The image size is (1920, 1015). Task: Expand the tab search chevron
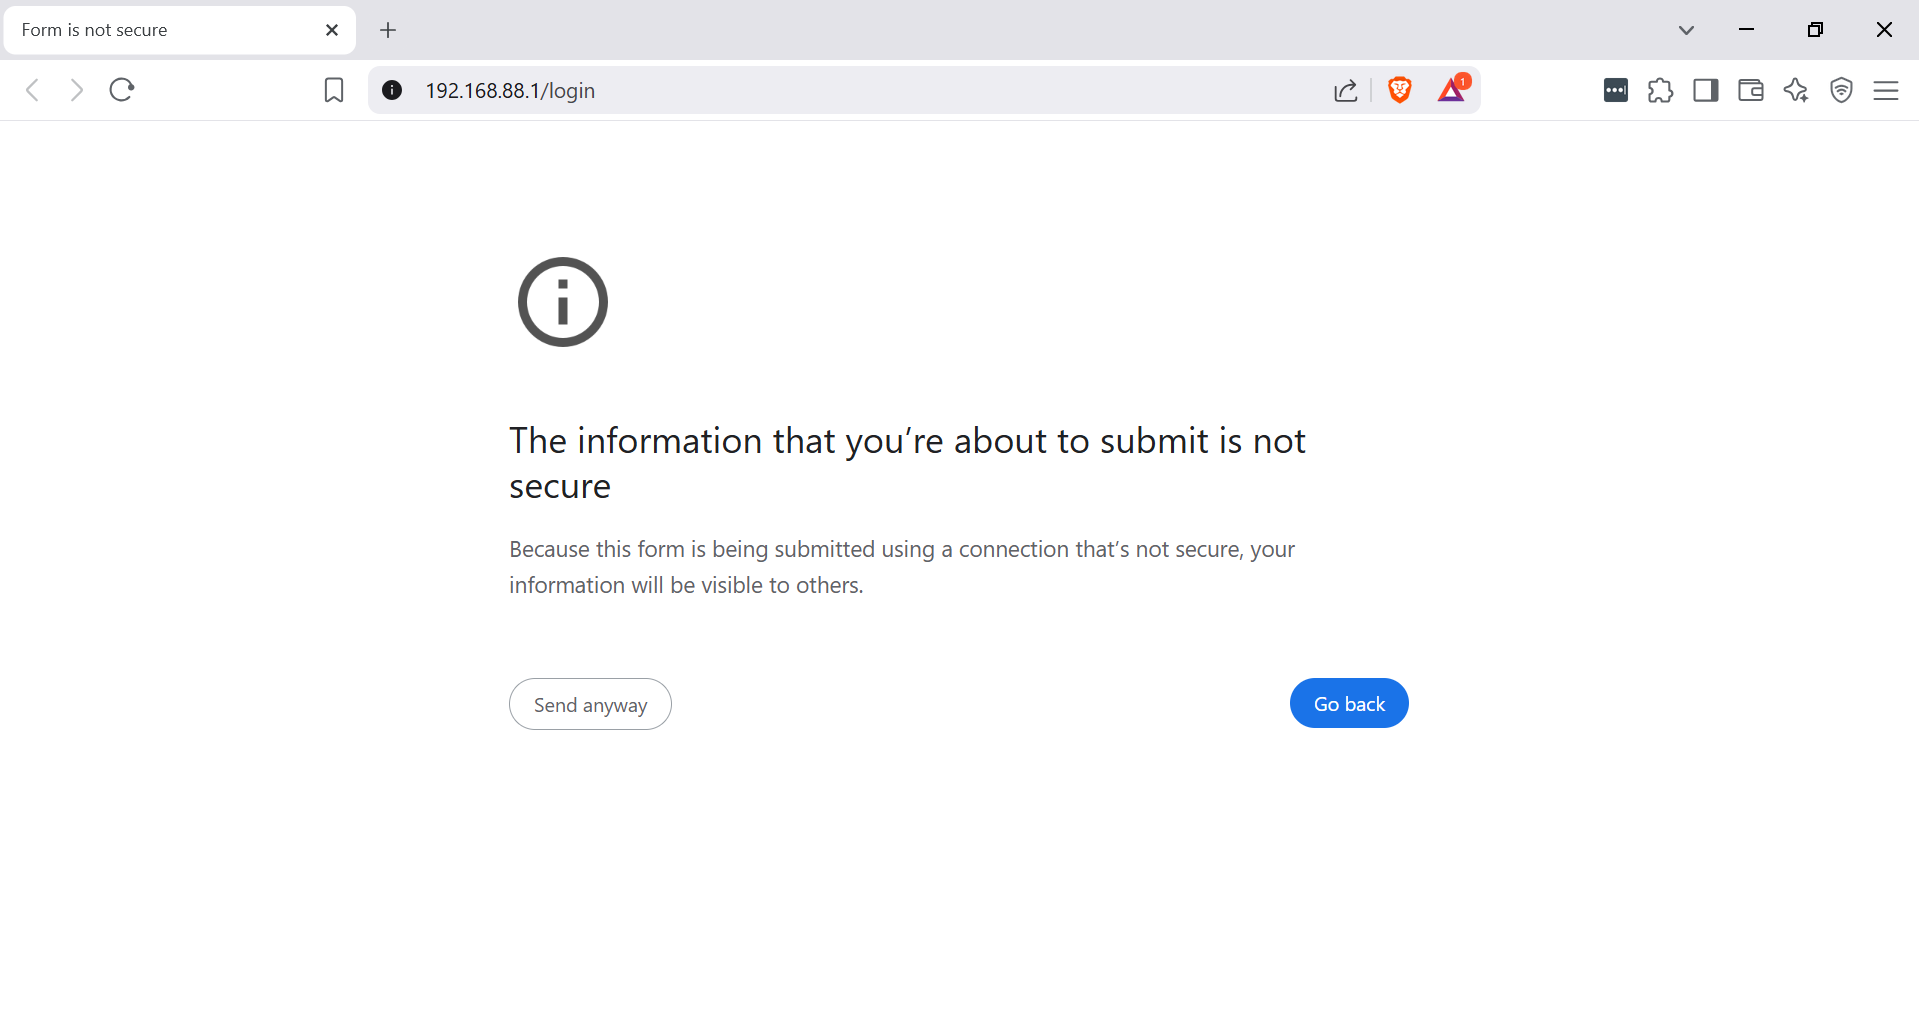click(1686, 30)
